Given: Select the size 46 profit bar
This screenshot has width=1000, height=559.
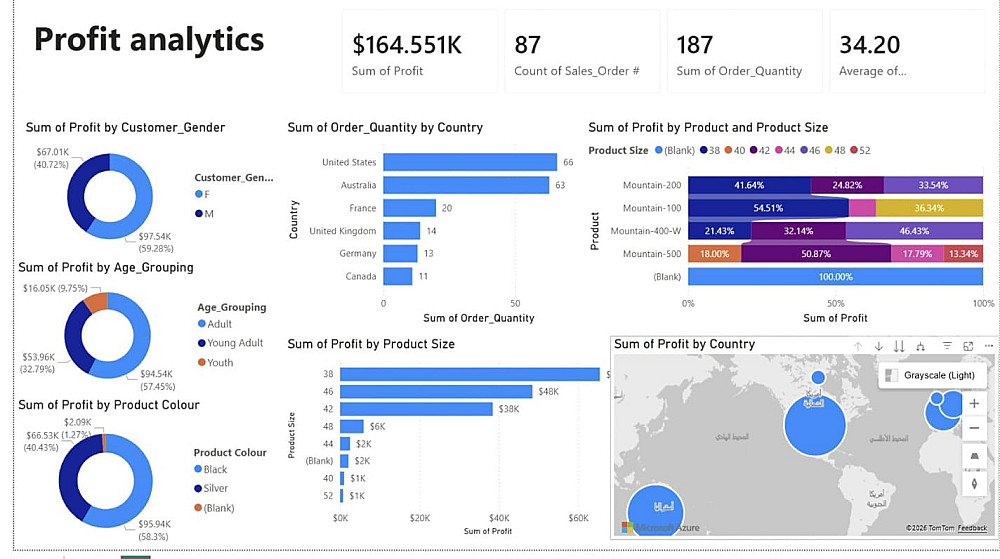Looking at the screenshot, I should click(x=436, y=391).
